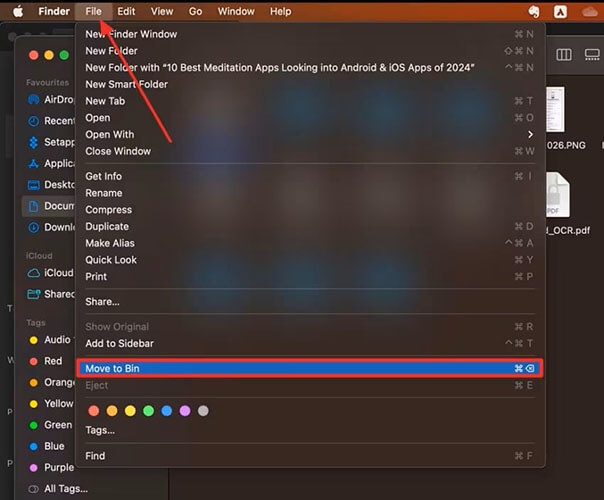The image size is (604, 500).
Task: Switch Finder to column view icon
Action: click(564, 55)
